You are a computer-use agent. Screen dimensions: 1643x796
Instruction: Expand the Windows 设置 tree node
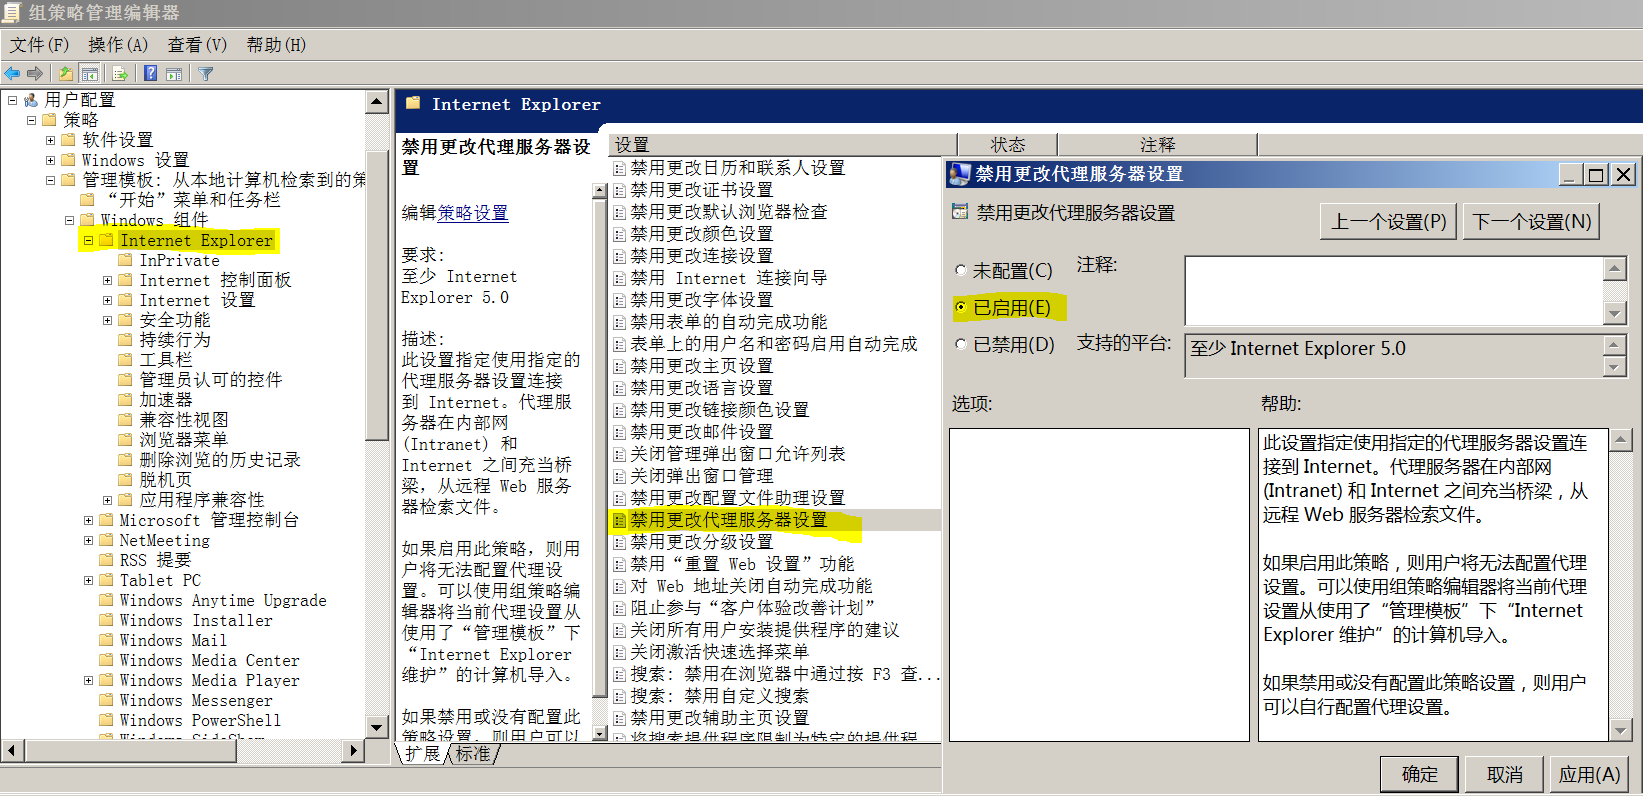tap(50, 160)
